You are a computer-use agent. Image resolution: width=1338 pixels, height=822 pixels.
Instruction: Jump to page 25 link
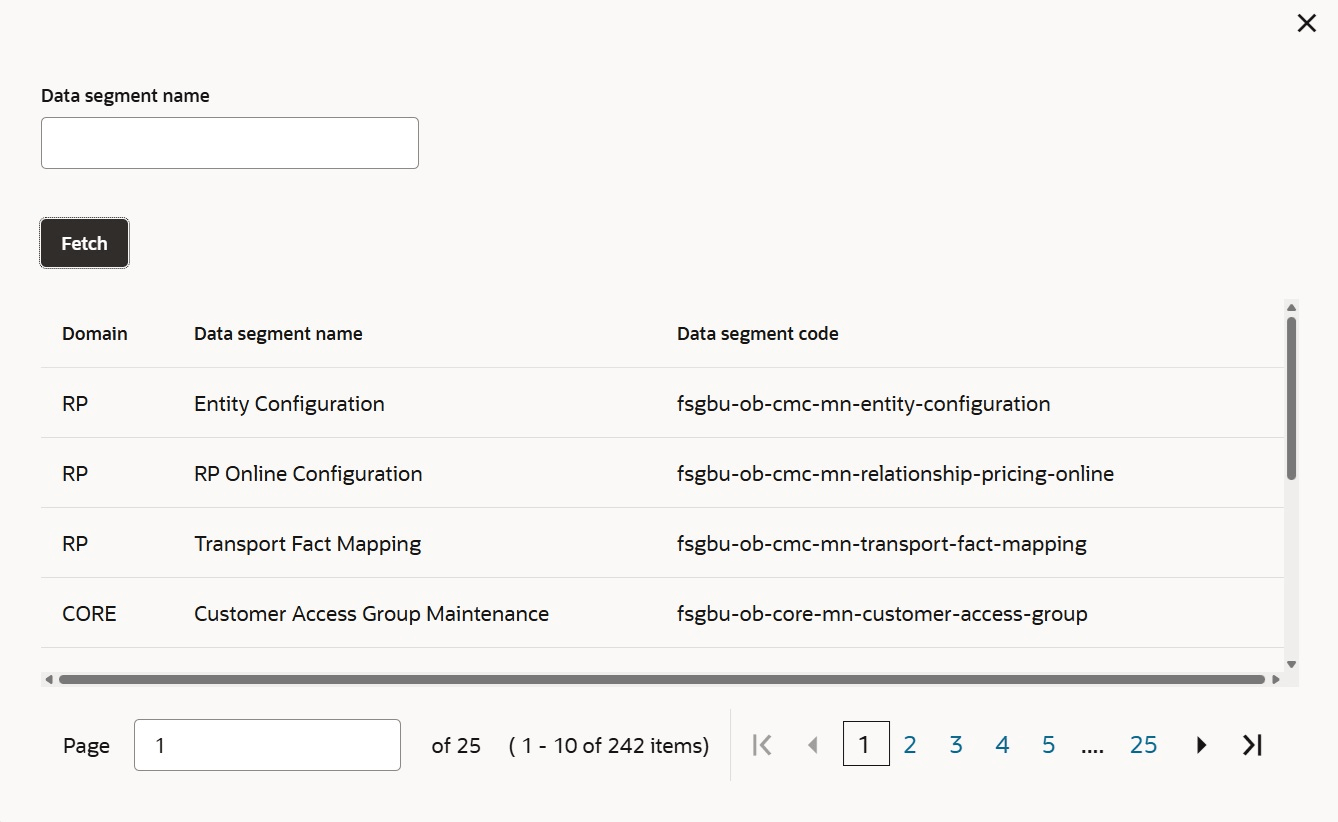[1143, 745]
